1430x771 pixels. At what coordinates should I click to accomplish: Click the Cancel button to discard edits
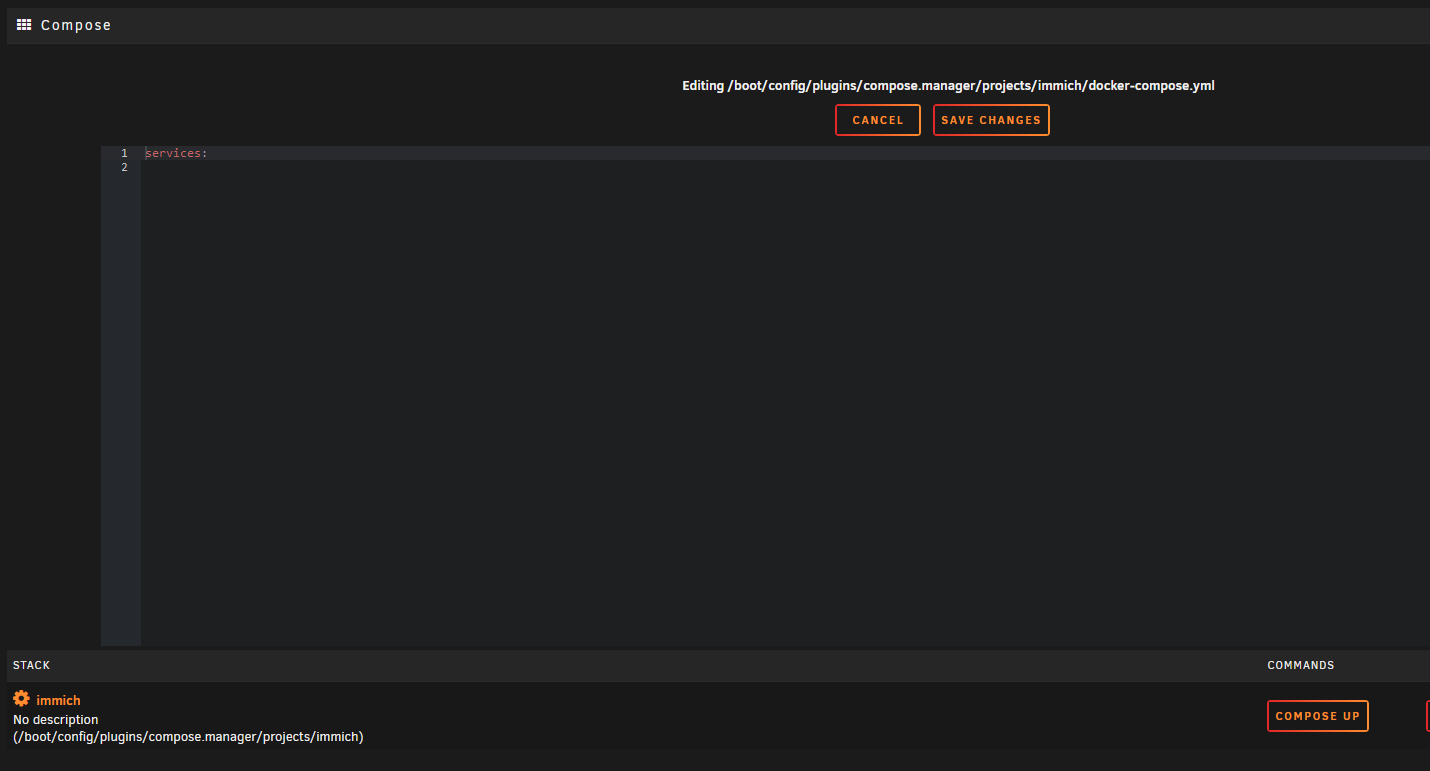coord(877,120)
